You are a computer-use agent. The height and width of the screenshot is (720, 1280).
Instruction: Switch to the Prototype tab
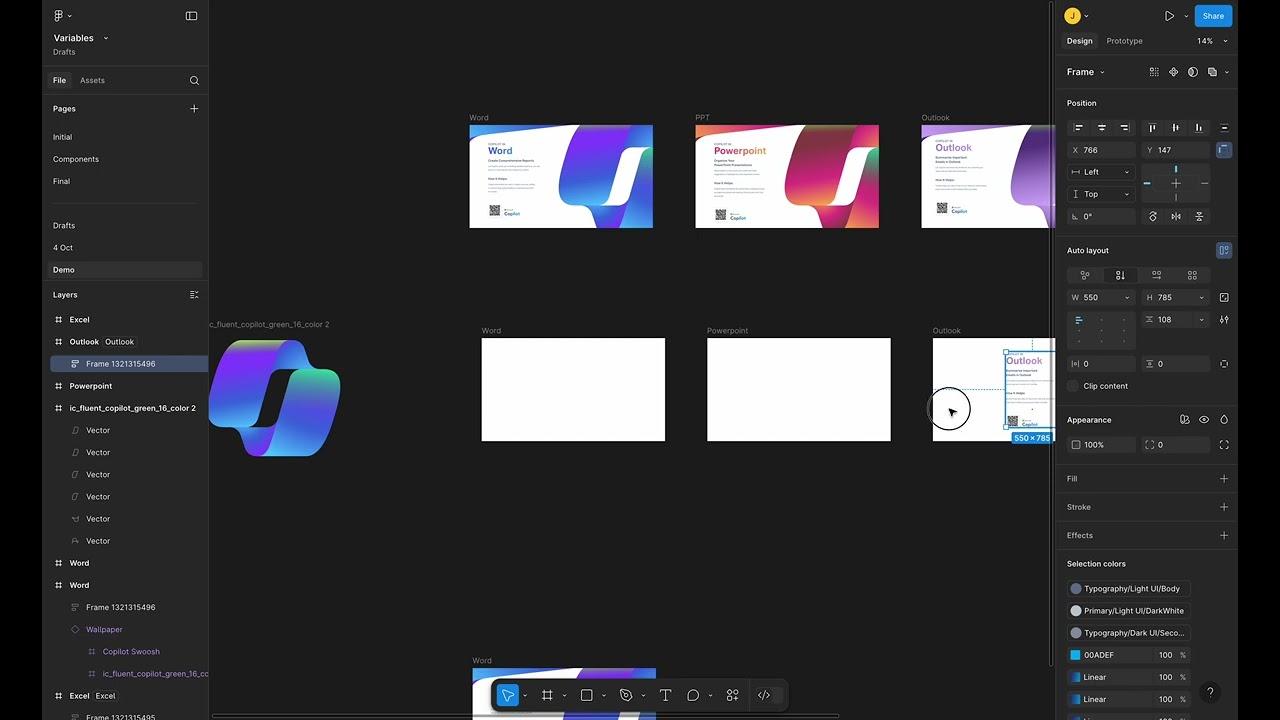point(1124,41)
